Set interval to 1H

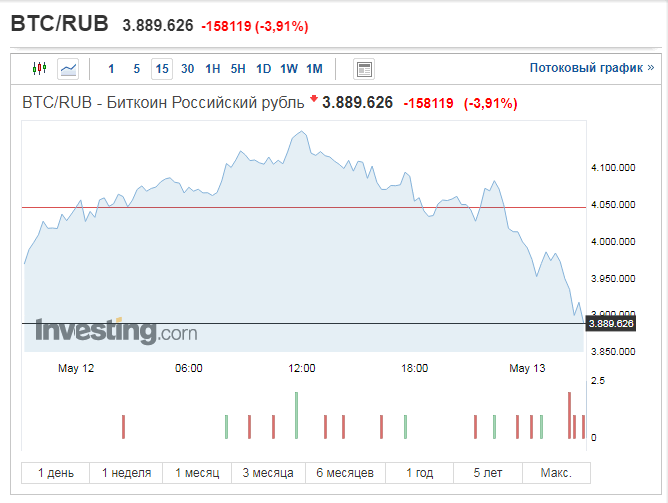[x=213, y=69]
